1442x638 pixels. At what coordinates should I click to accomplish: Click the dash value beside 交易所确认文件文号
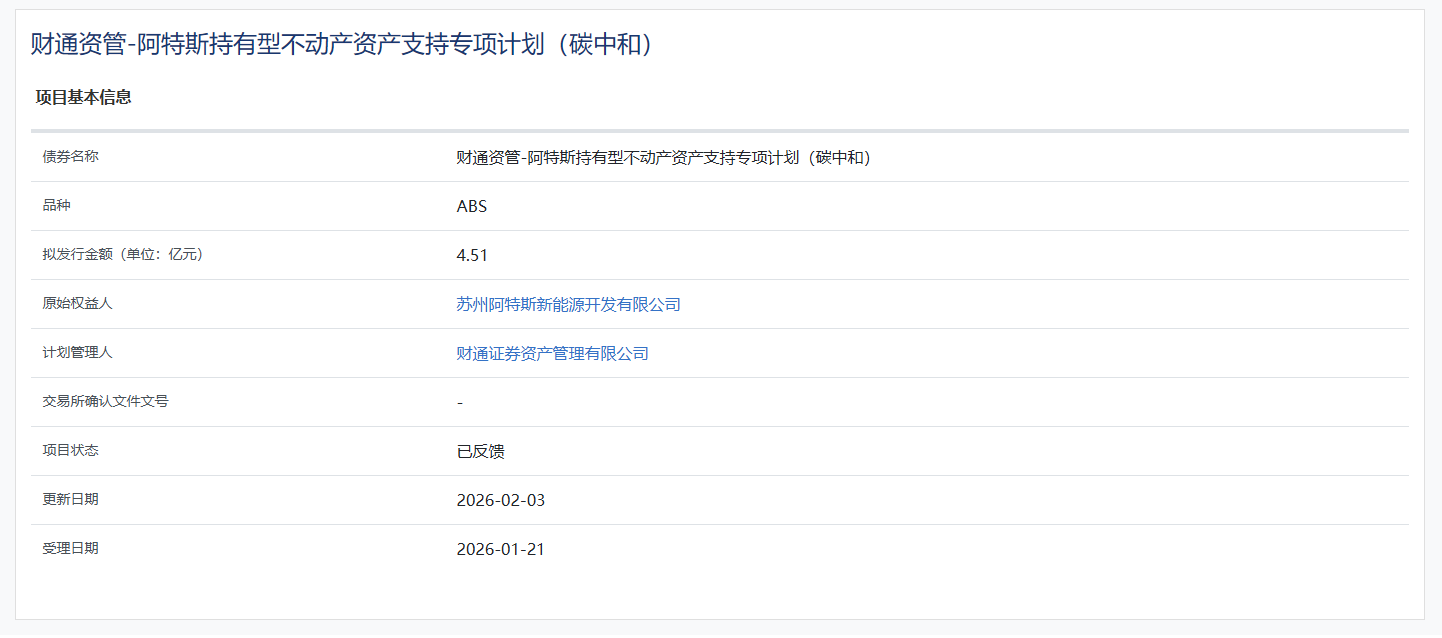tap(460, 402)
